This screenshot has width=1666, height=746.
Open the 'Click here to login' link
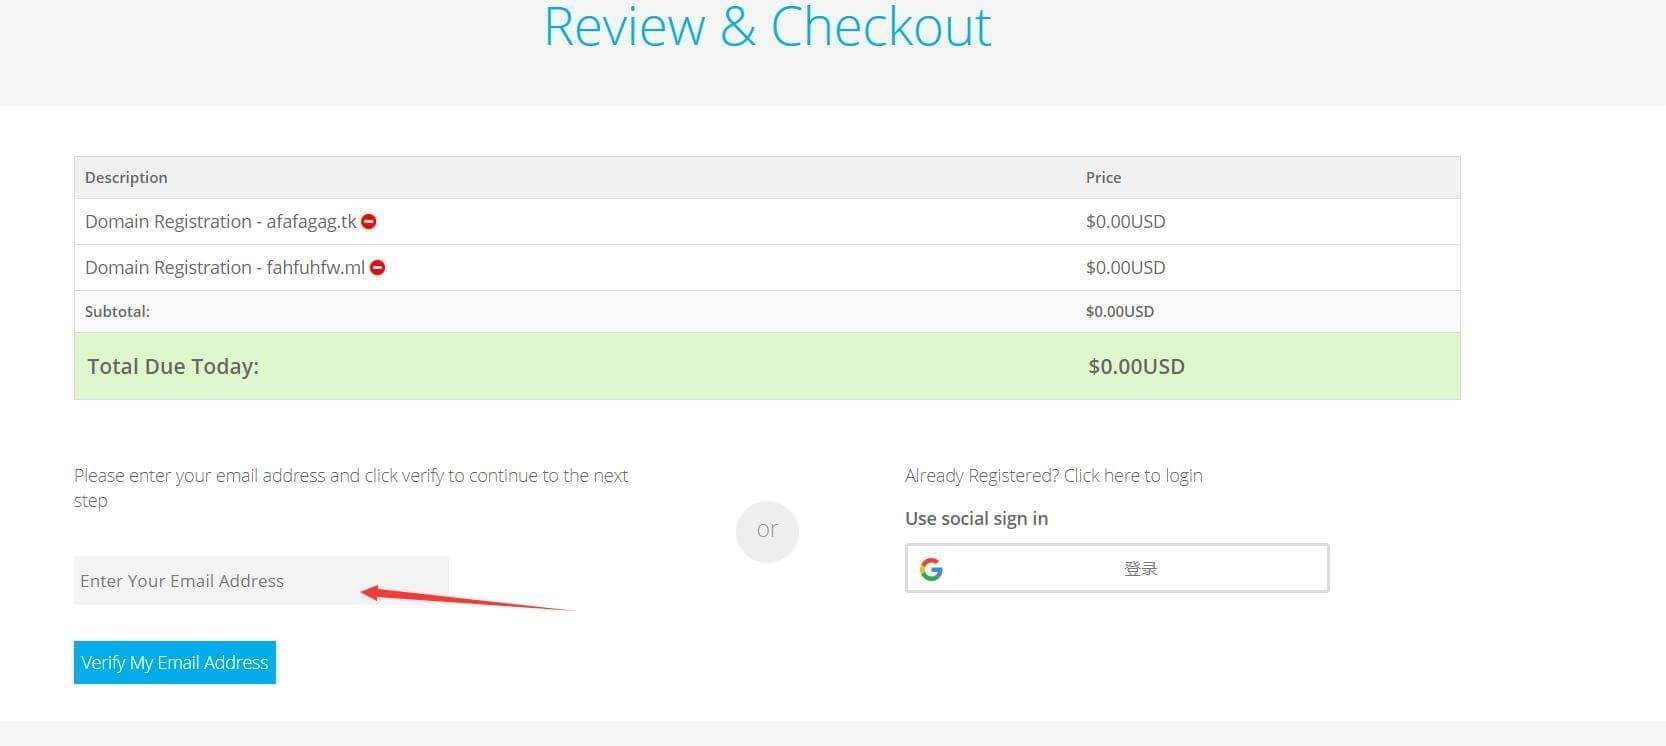click(1132, 476)
